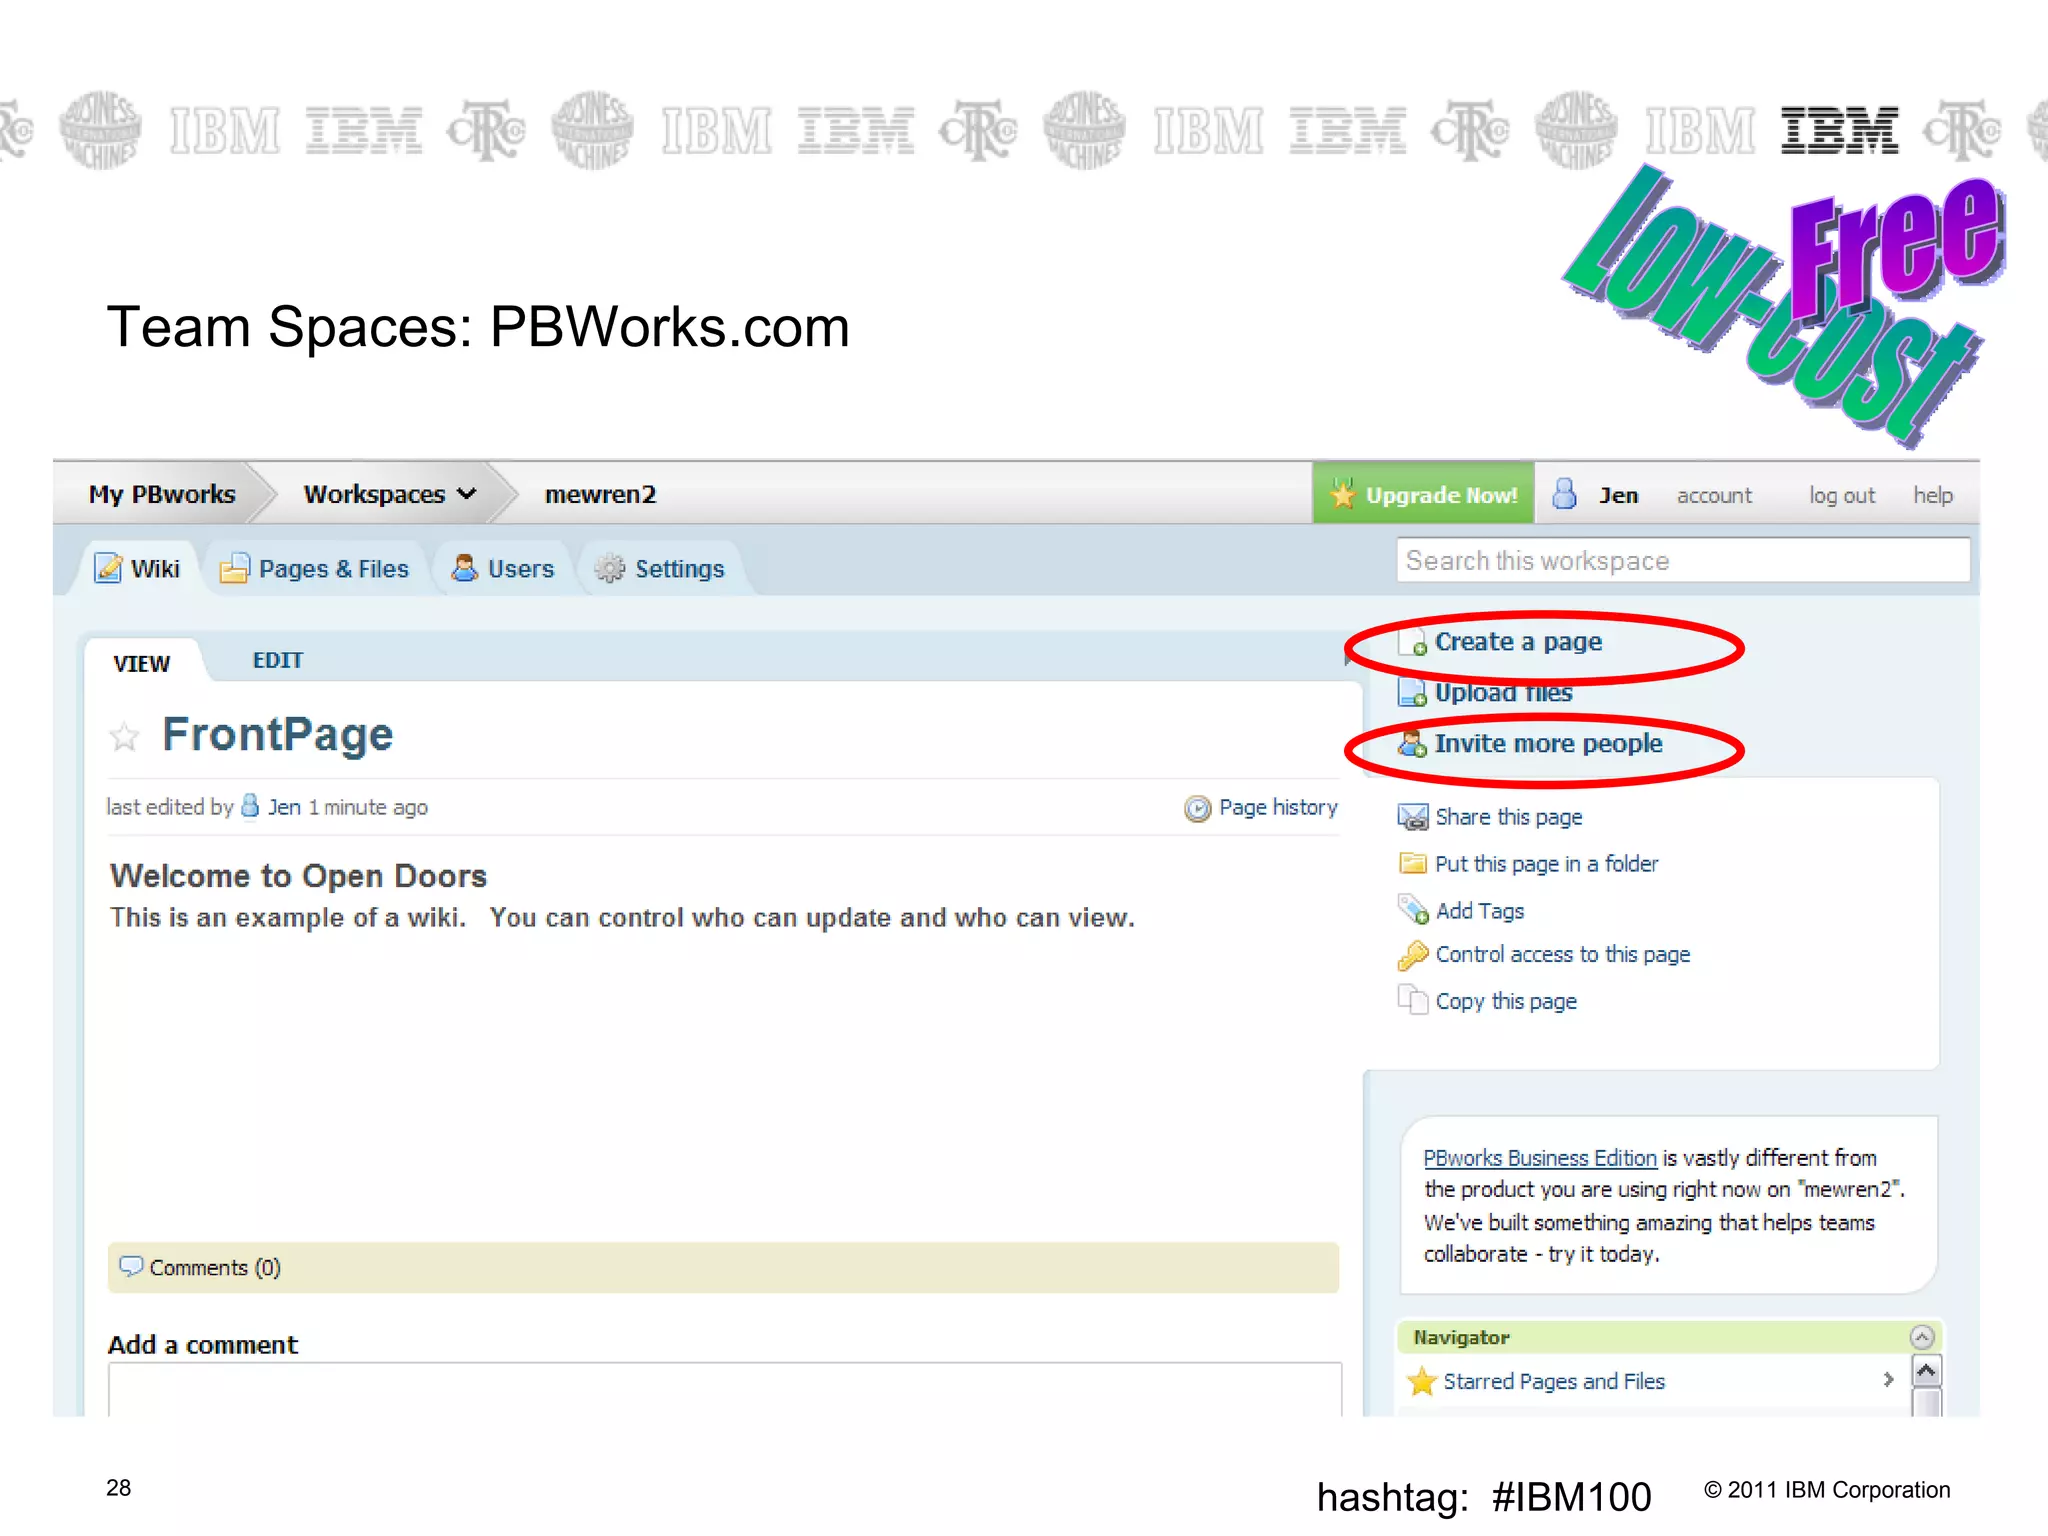Screen dimensions: 2048x1536
Task: Click the Add Tags tag icon
Action: click(x=1413, y=910)
